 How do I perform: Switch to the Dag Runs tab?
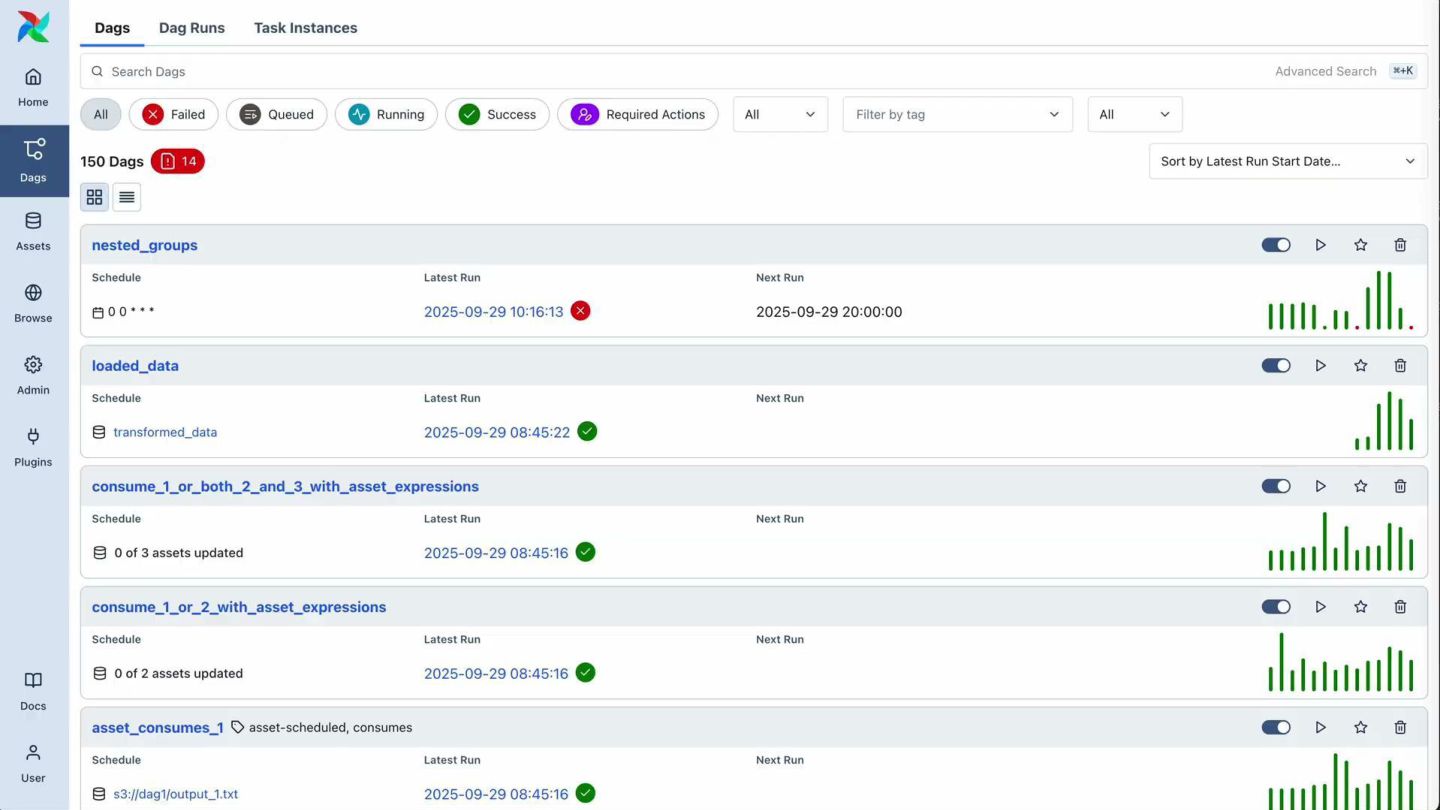(191, 28)
